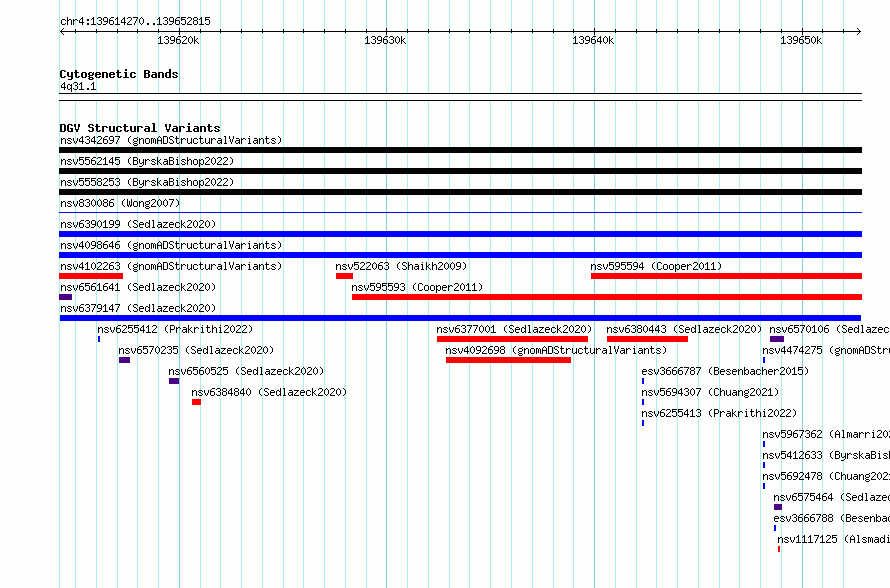890x588 pixels.
Task: Click red bar under nsv4102263
Action: 91,276
